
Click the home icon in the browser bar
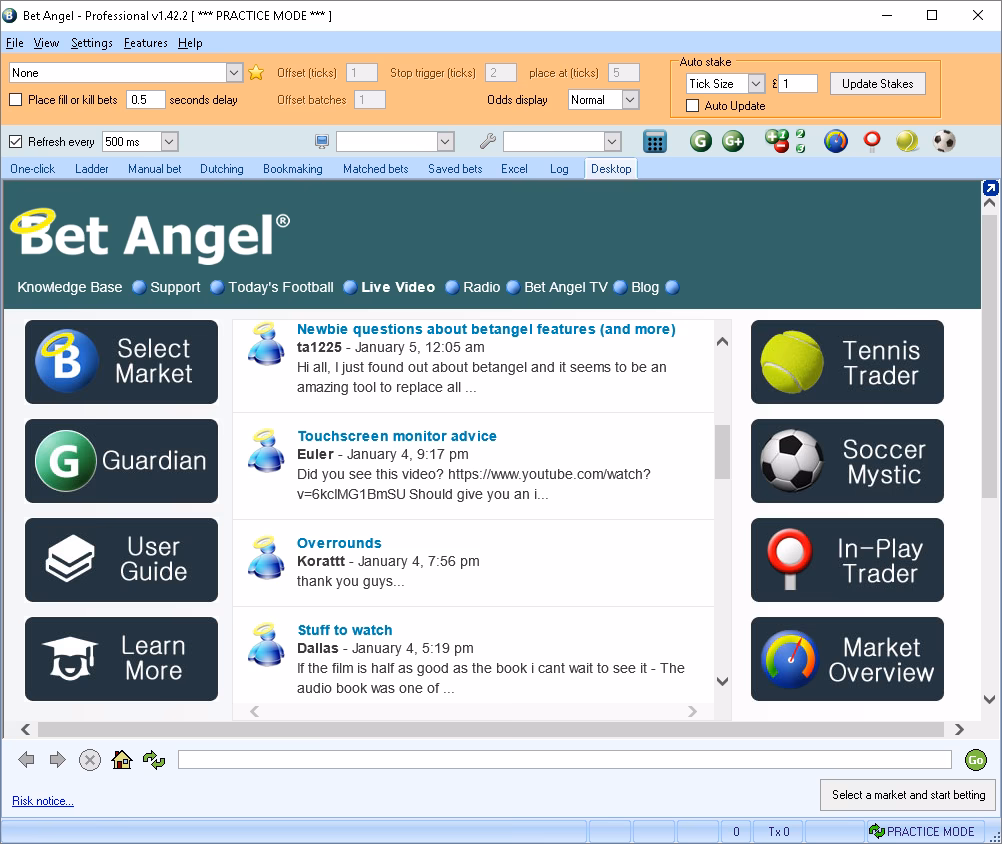tap(120, 760)
